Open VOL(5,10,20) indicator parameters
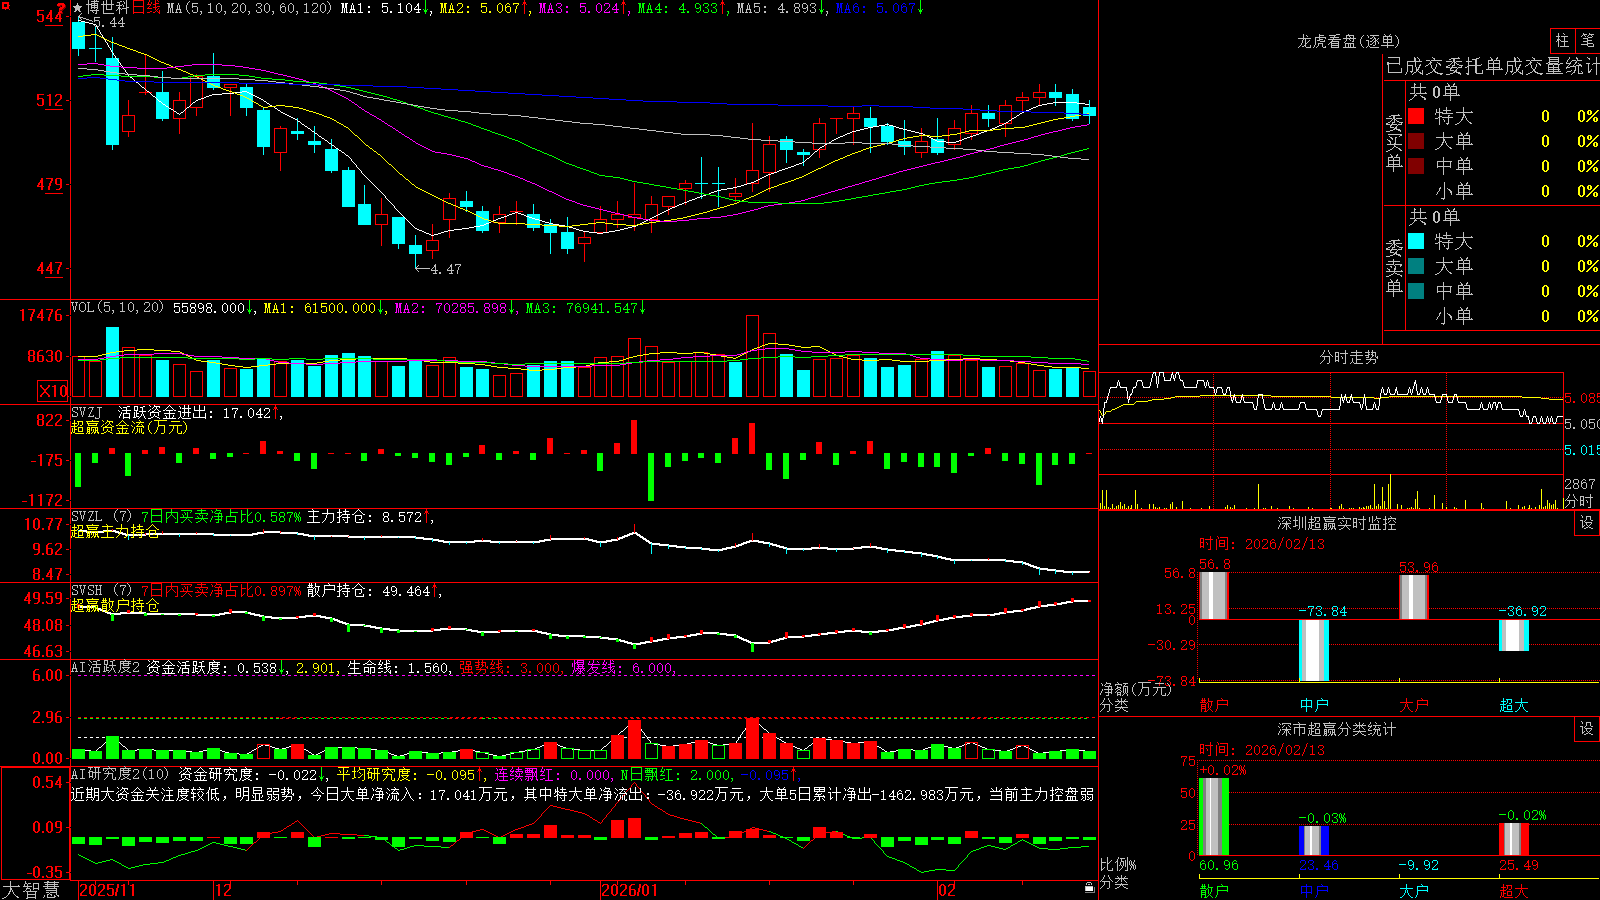This screenshot has width=1600, height=900. tap(118, 307)
